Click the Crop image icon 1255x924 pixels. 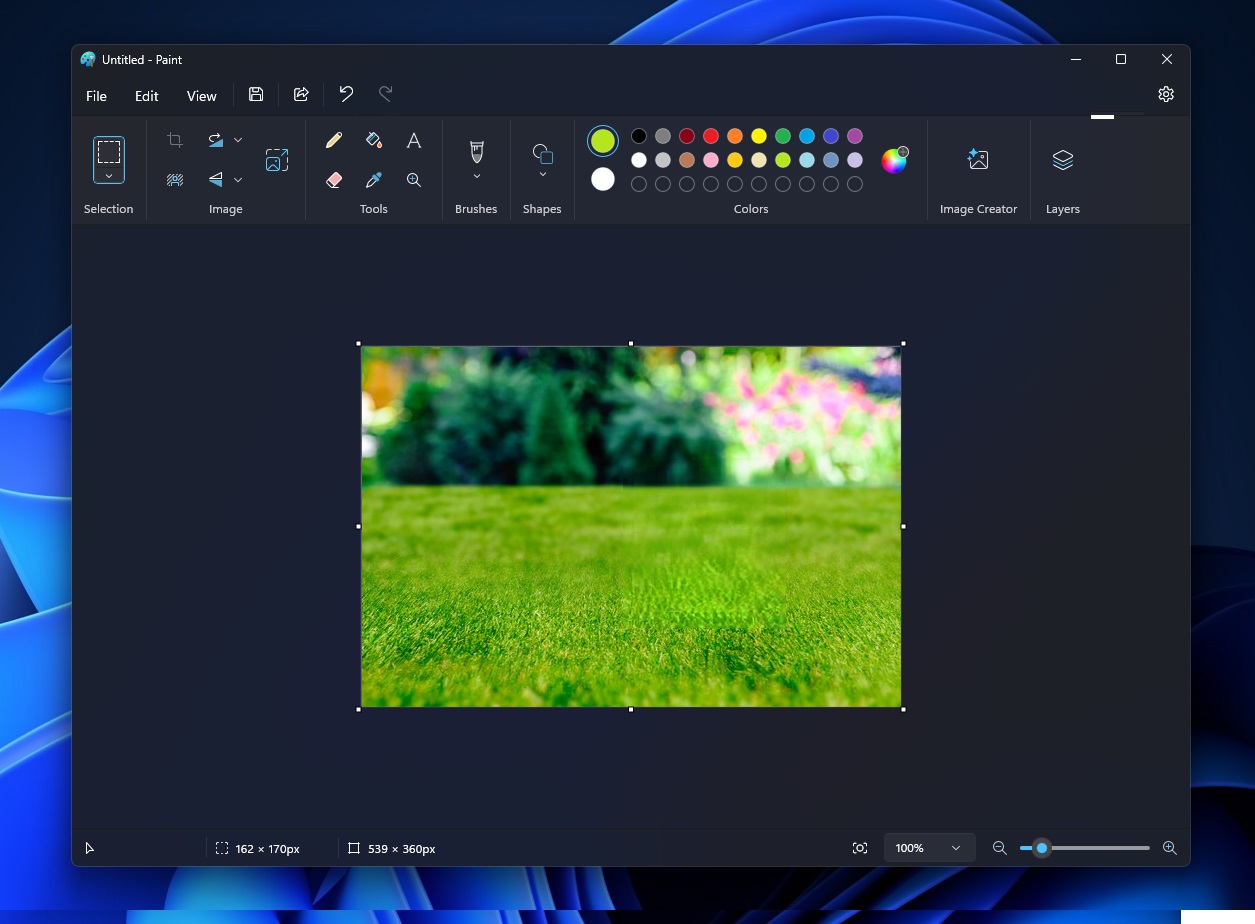175,141
